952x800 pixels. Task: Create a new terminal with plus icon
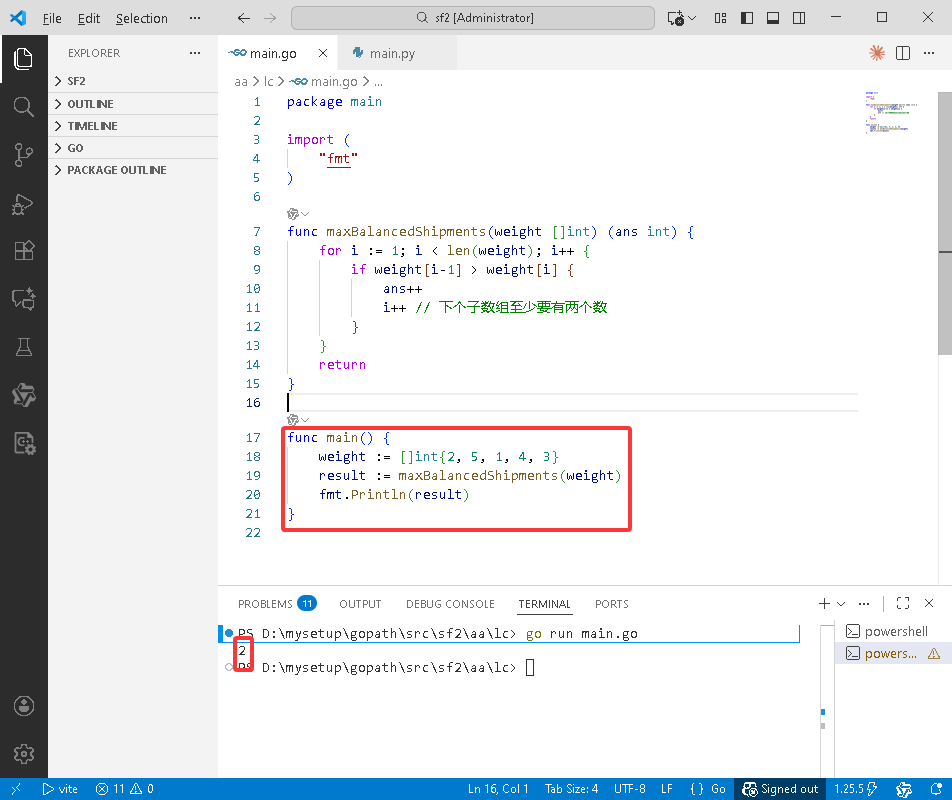click(x=824, y=603)
